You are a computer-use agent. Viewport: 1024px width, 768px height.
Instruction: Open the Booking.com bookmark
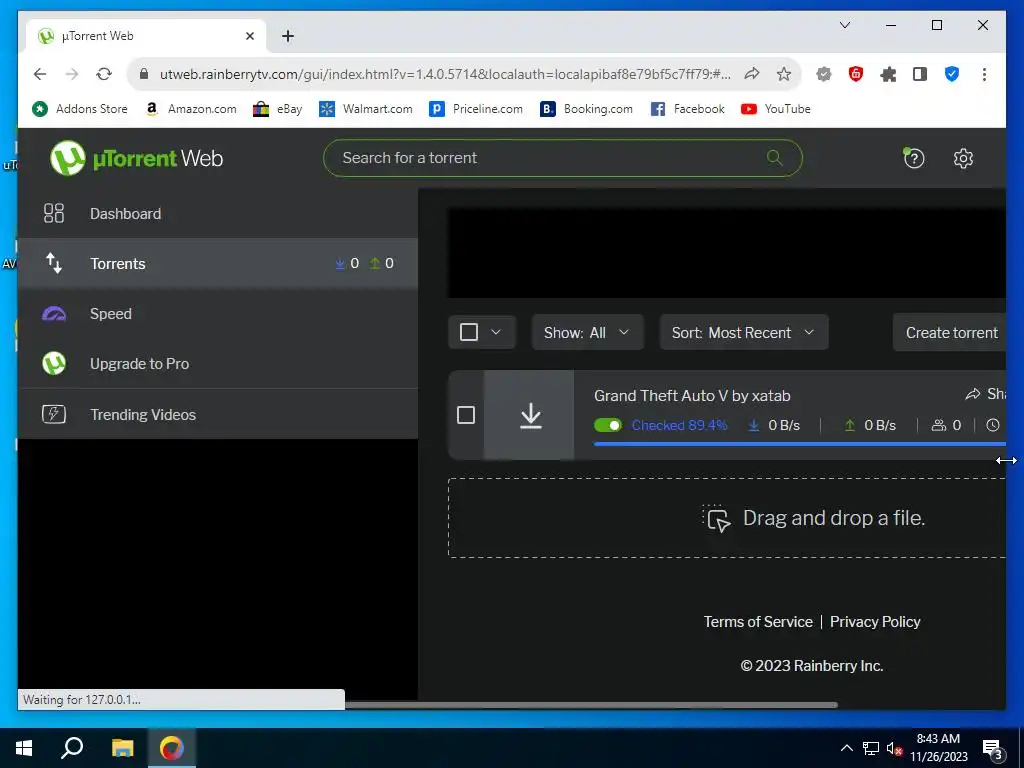[x=586, y=109]
